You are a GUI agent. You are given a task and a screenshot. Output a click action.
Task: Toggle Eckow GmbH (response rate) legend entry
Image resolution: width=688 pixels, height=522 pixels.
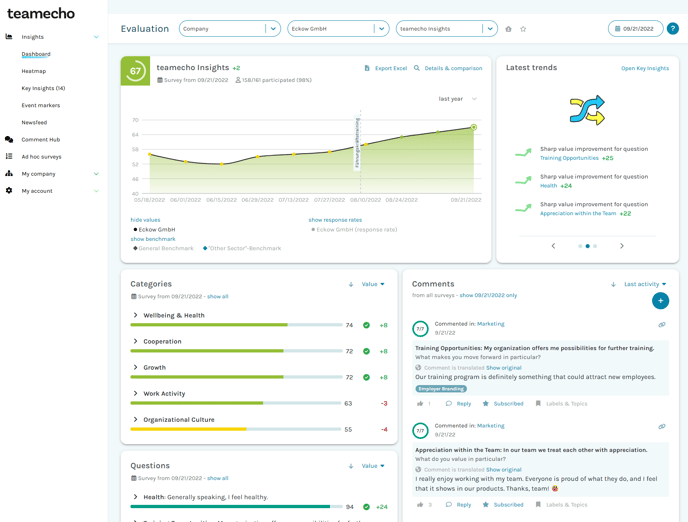click(354, 229)
